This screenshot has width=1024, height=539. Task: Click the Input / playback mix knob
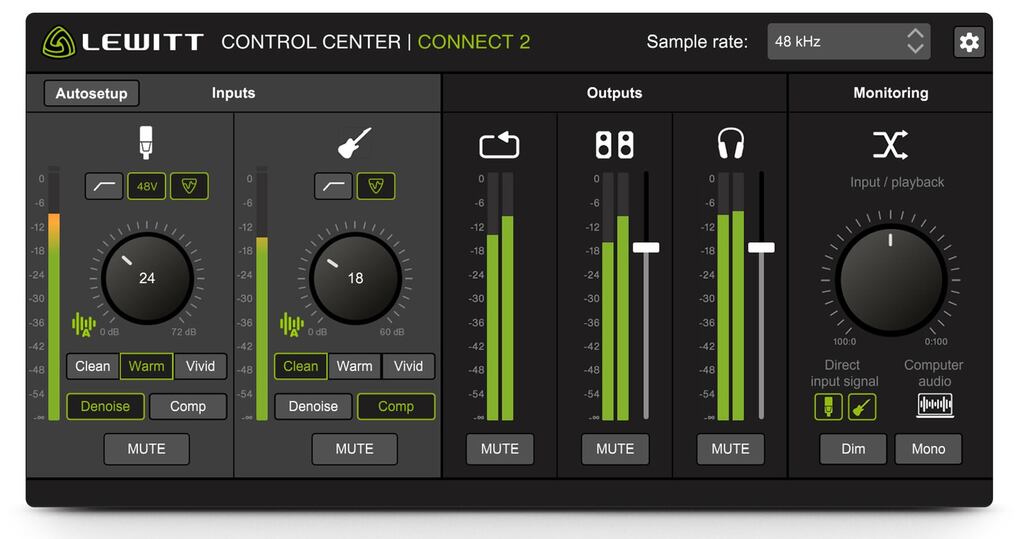tap(891, 280)
